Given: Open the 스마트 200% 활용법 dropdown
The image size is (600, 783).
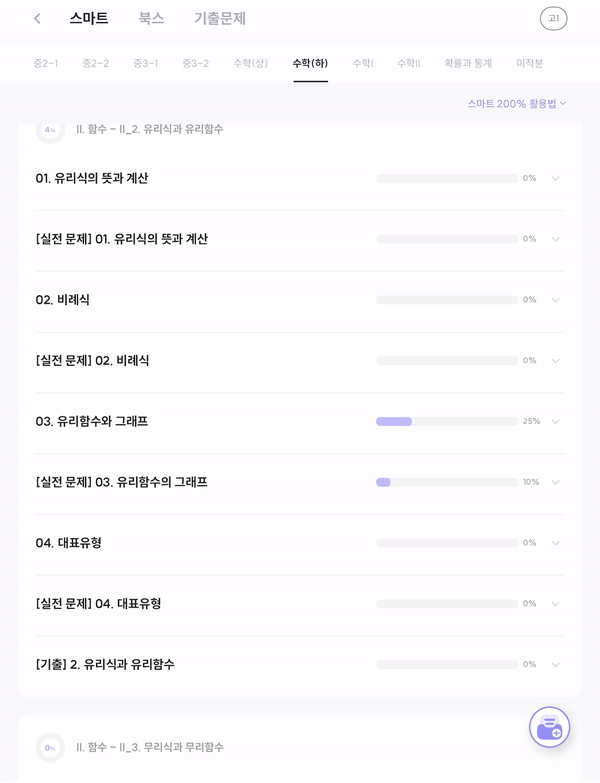Looking at the screenshot, I should [517, 103].
